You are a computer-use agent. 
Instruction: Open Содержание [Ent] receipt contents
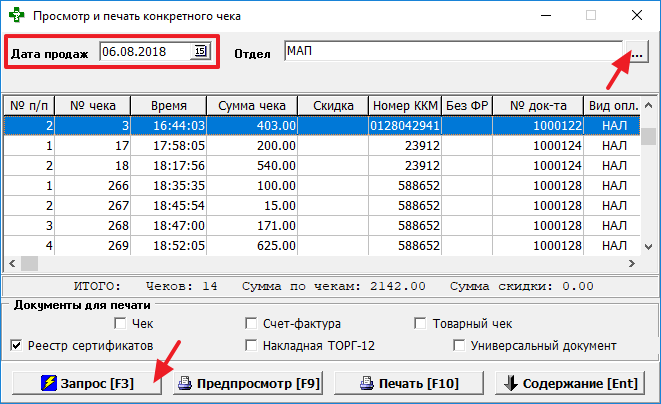570,383
